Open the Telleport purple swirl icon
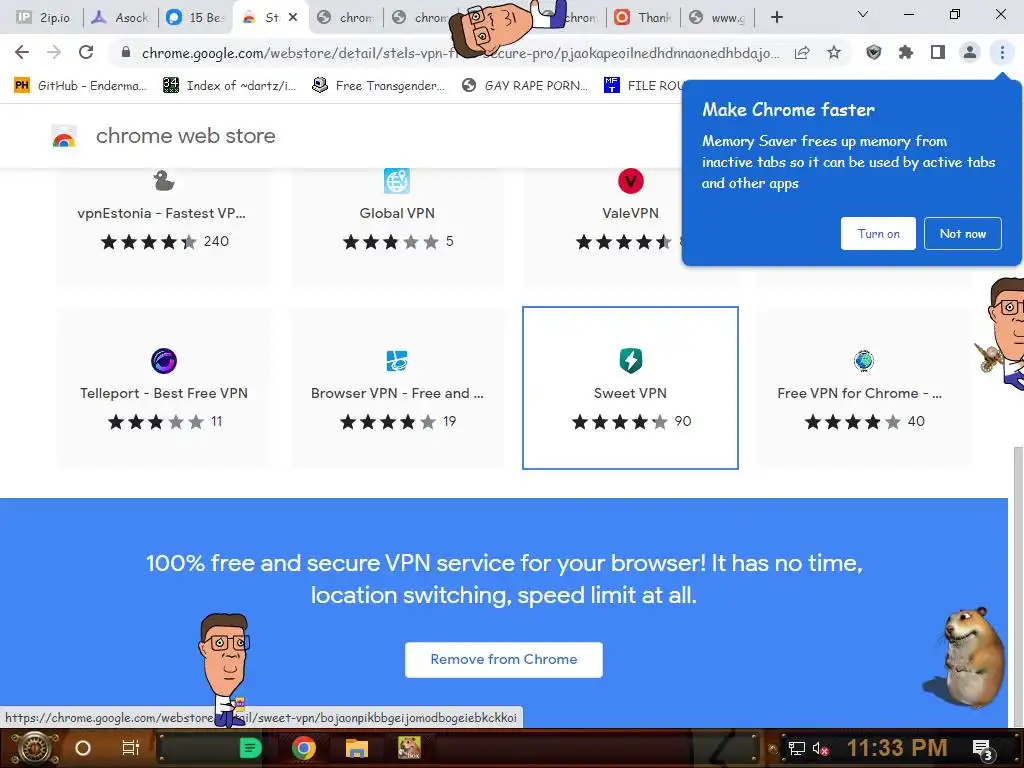 164,360
